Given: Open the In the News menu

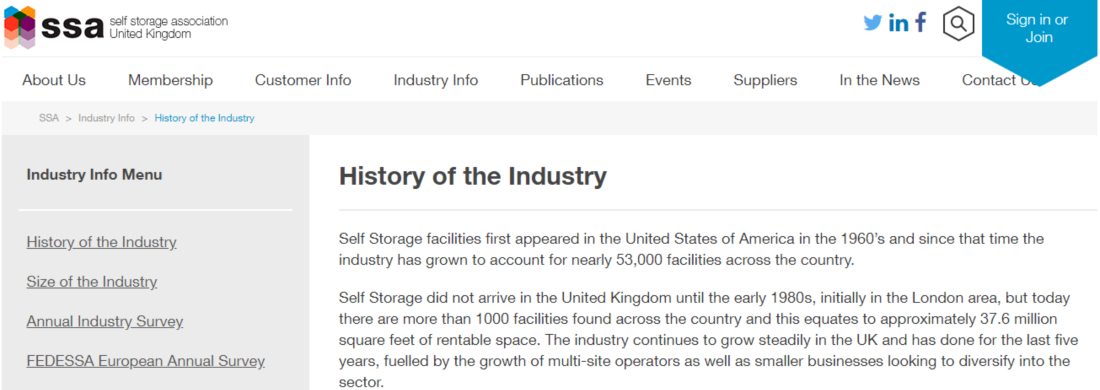Looking at the screenshot, I should point(880,80).
